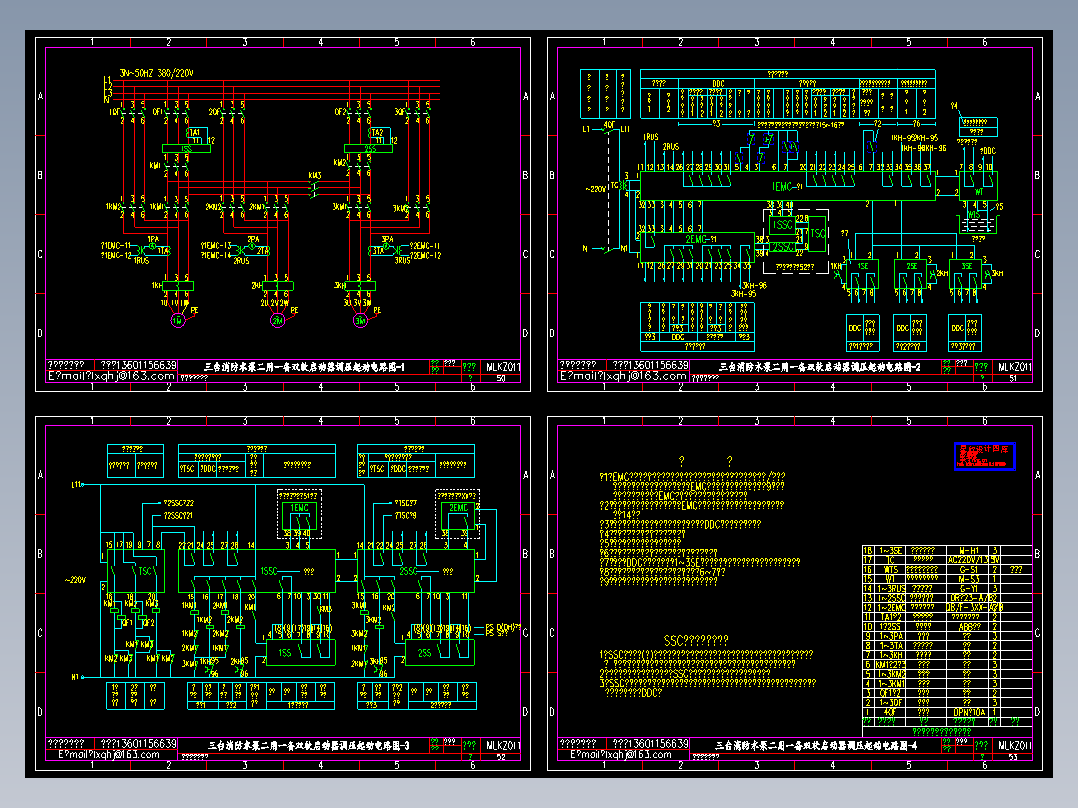Screen dimensions: 1078x808
Task: Click the TSC box inside sheet 2 dashed frame
Action: [x=817, y=234]
